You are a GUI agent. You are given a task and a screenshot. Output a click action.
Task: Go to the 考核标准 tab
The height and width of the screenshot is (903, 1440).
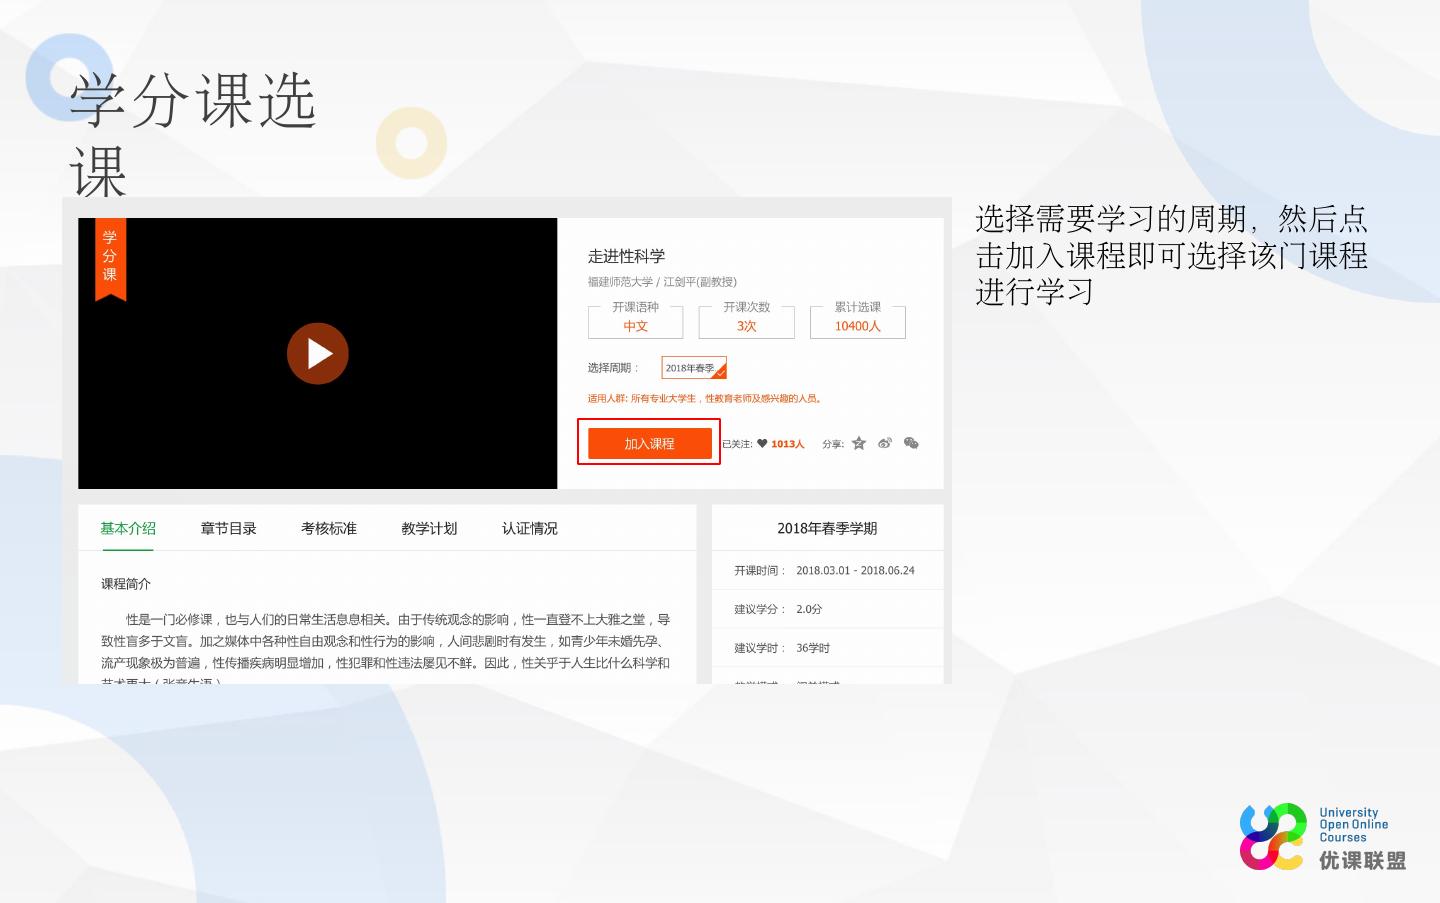pos(329,528)
